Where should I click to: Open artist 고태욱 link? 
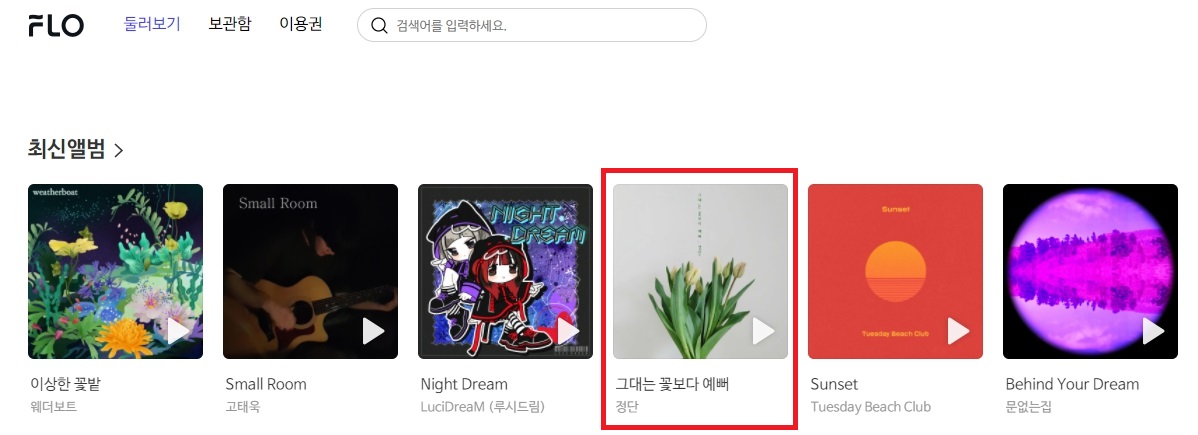coord(243,407)
